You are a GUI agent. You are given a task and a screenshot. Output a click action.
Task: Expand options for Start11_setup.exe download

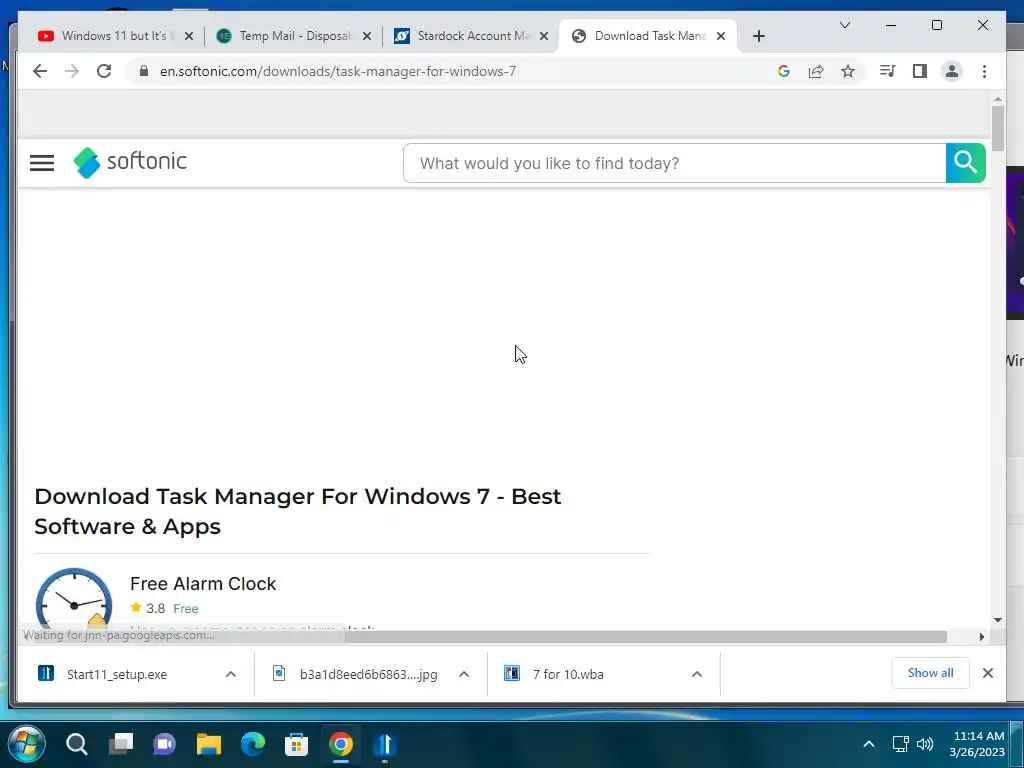231,674
